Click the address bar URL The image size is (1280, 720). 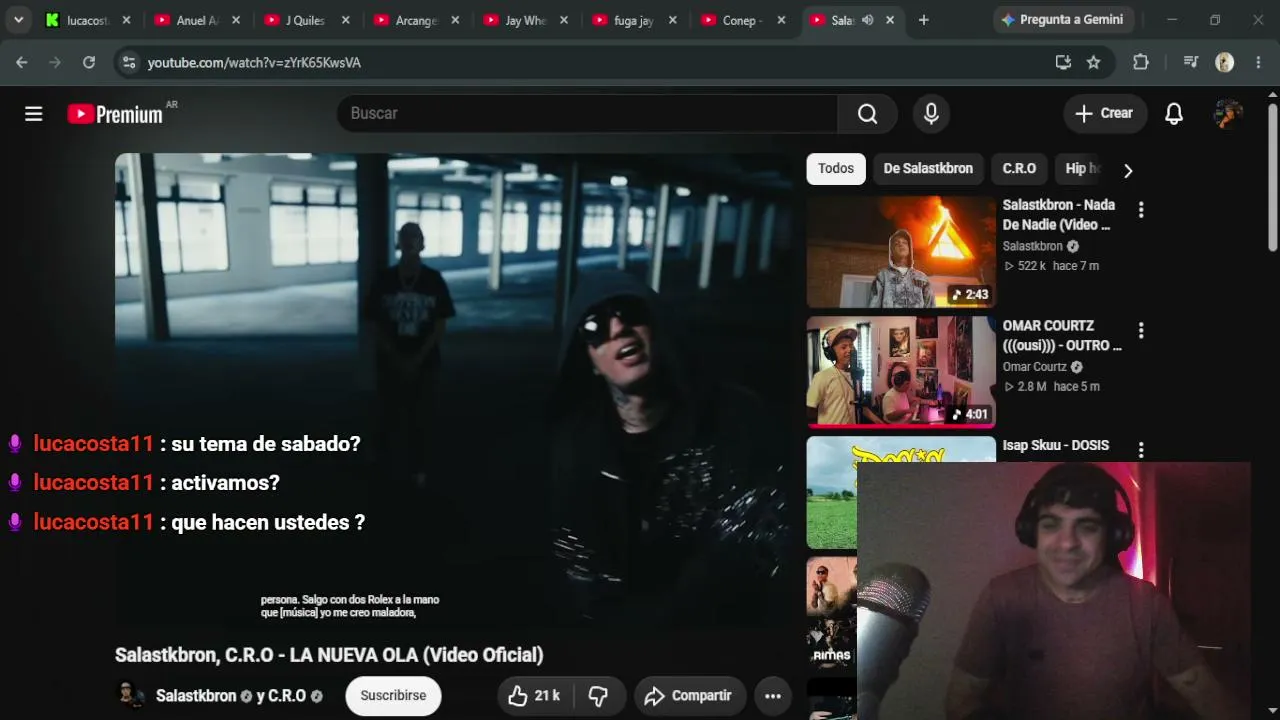click(x=254, y=63)
